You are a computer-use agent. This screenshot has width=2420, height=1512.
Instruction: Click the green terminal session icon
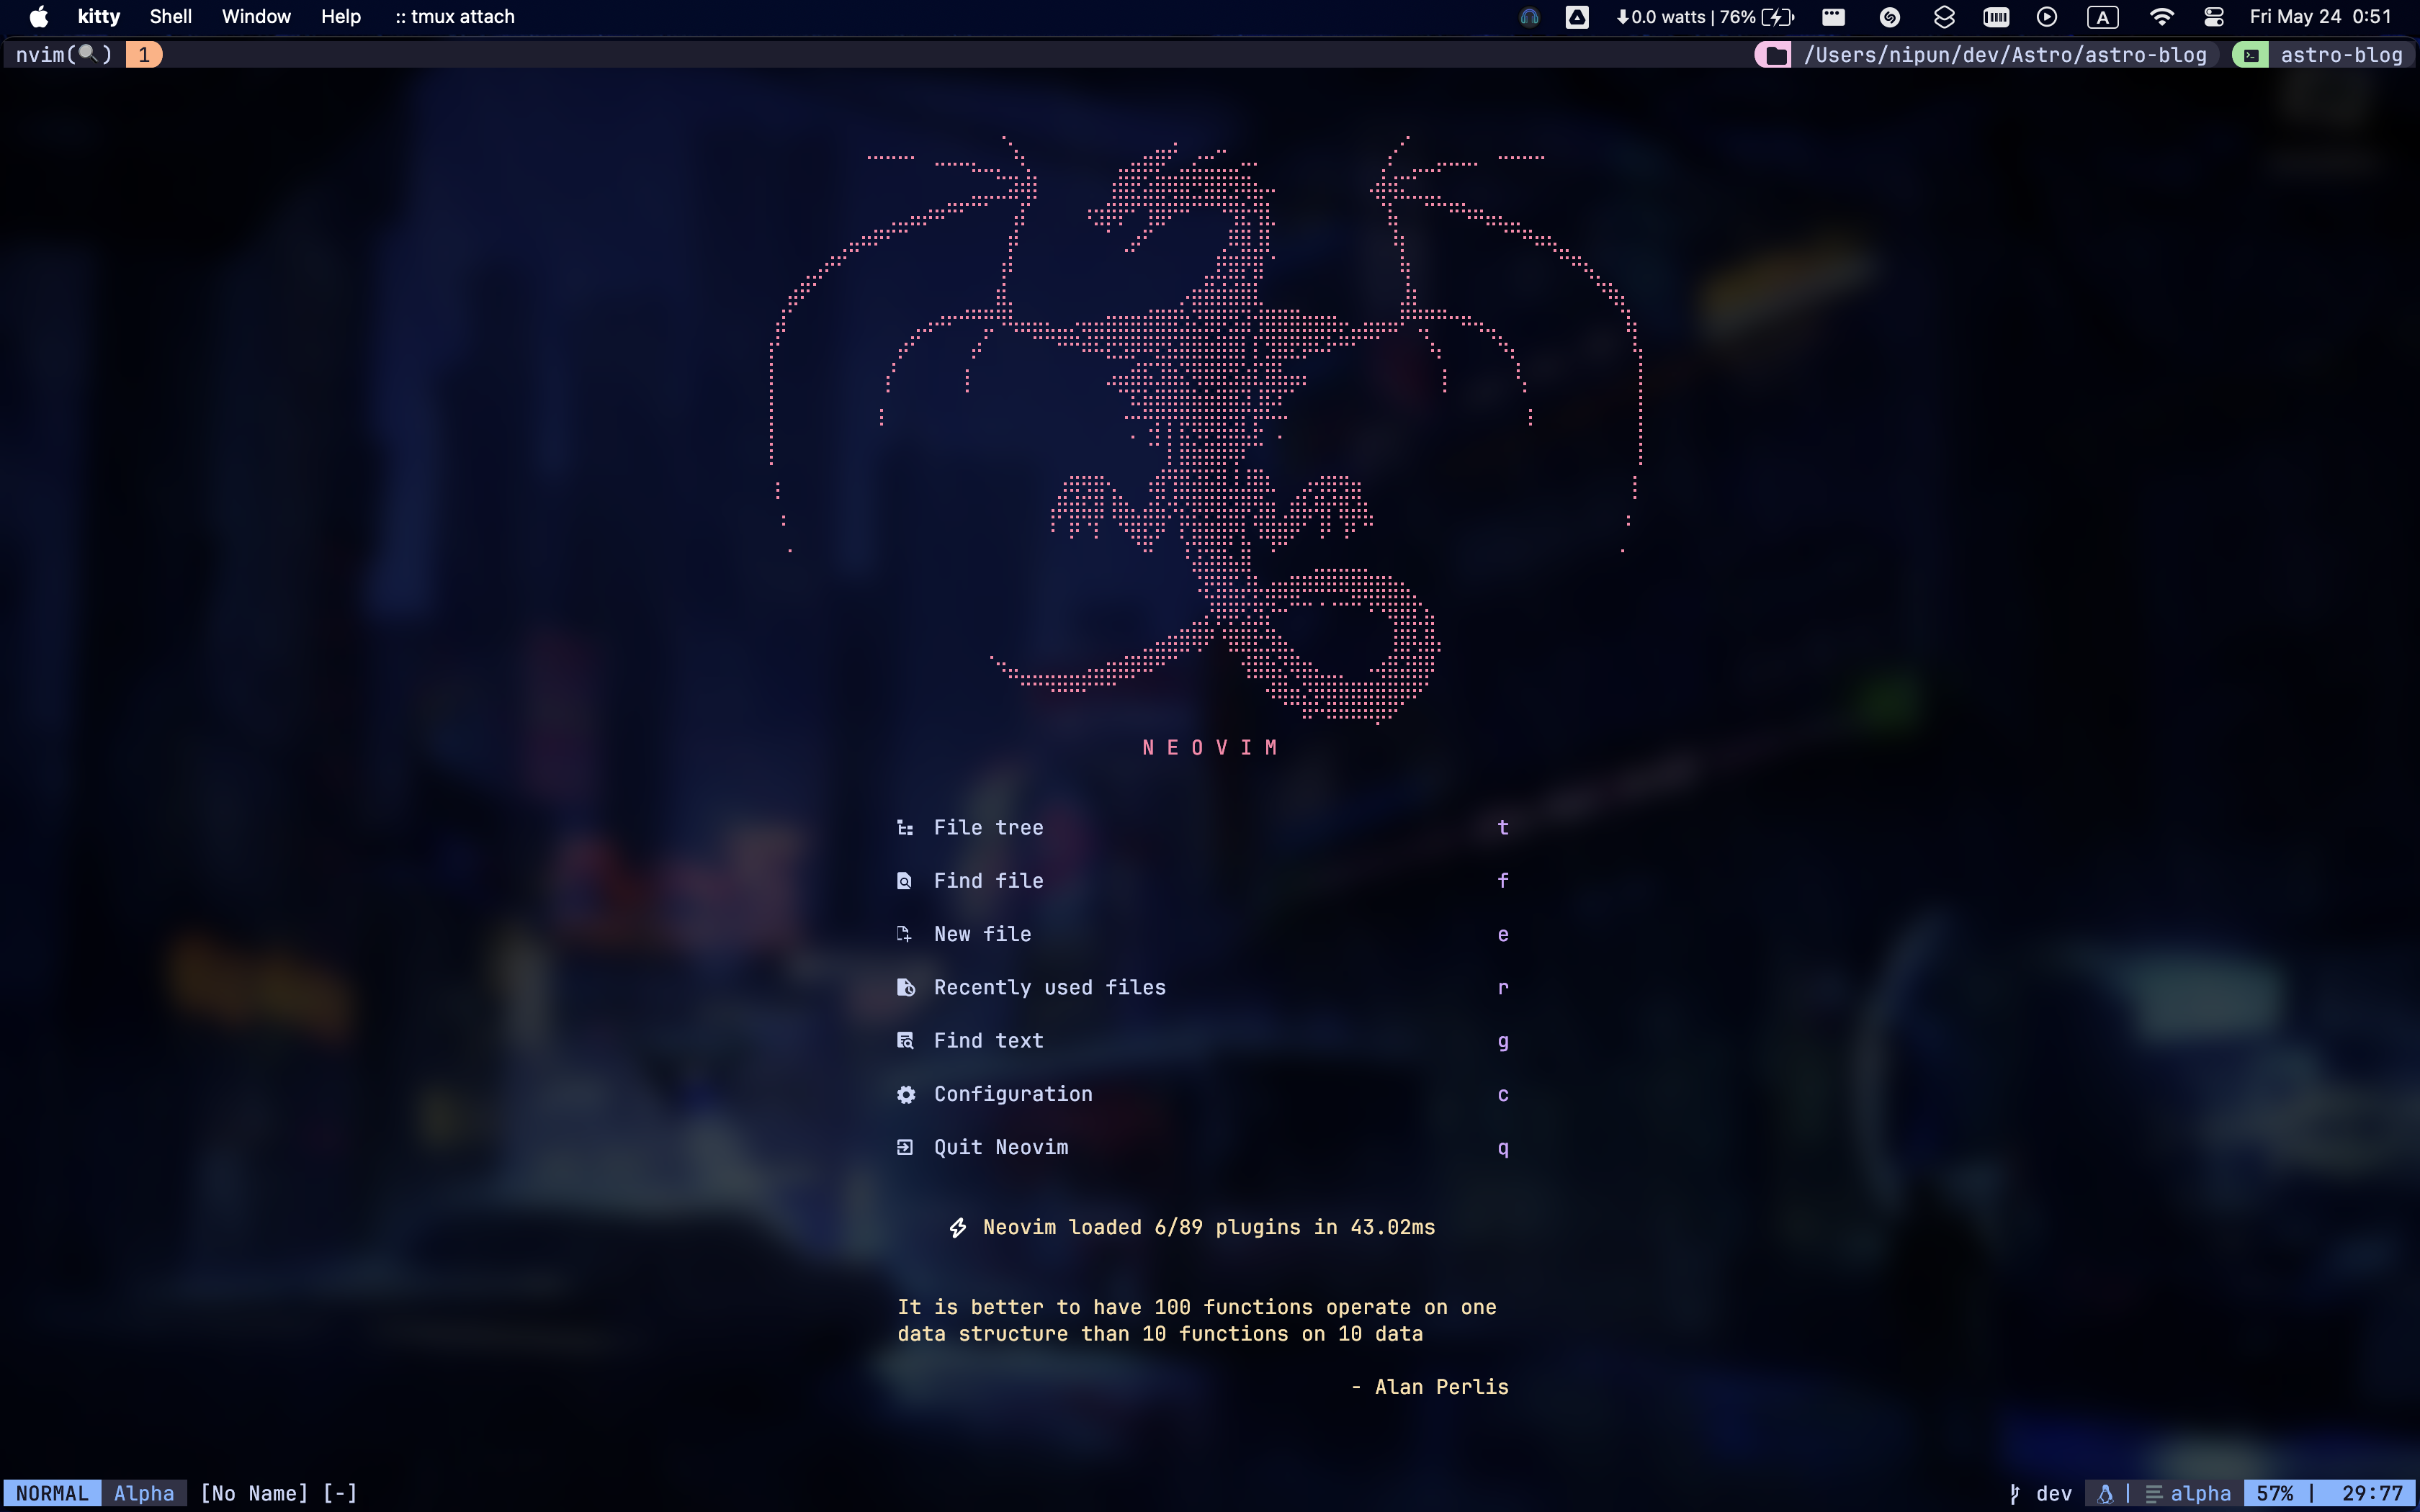tap(2251, 55)
